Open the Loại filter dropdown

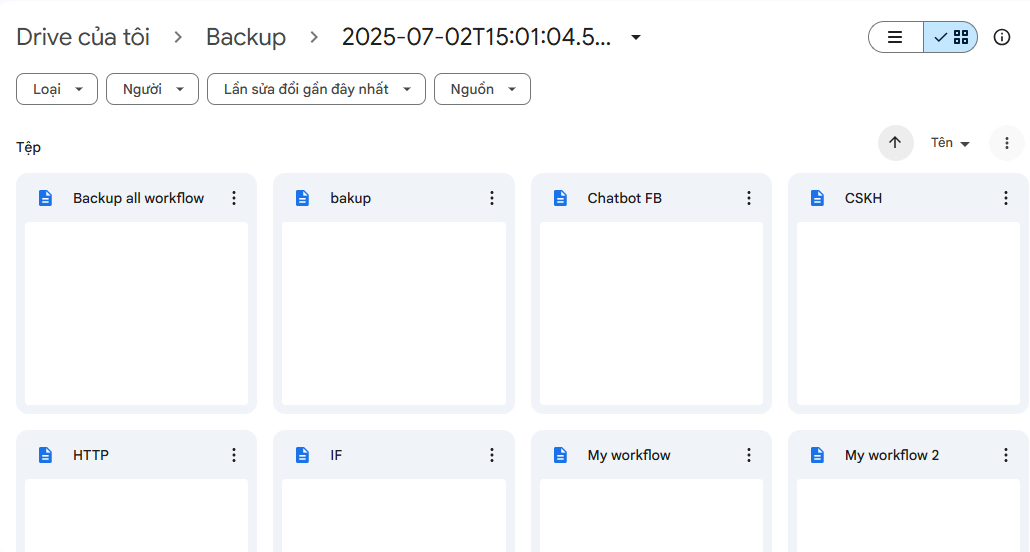[57, 89]
